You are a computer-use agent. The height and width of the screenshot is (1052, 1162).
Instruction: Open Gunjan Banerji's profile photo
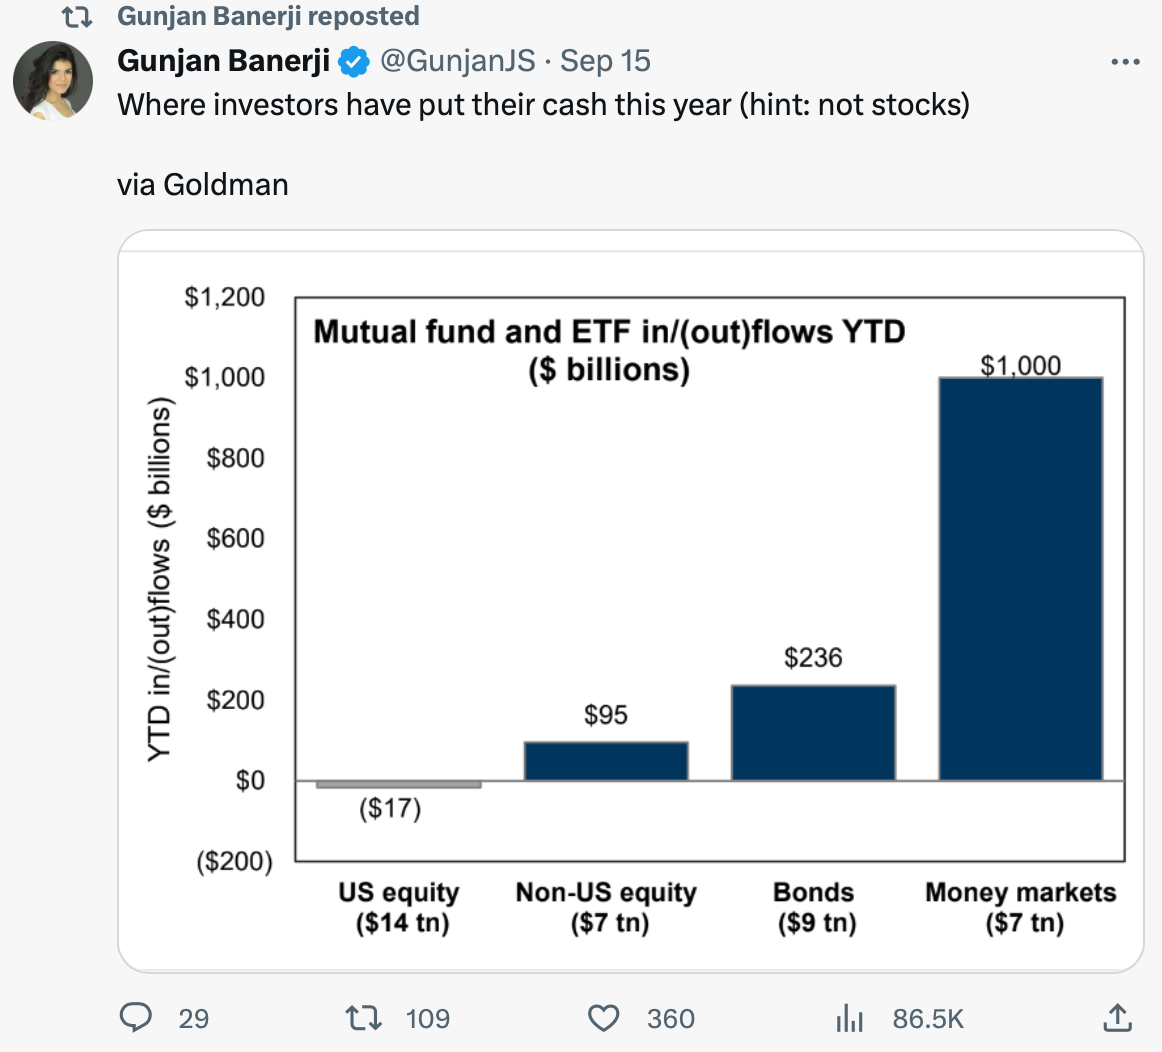pos(53,81)
